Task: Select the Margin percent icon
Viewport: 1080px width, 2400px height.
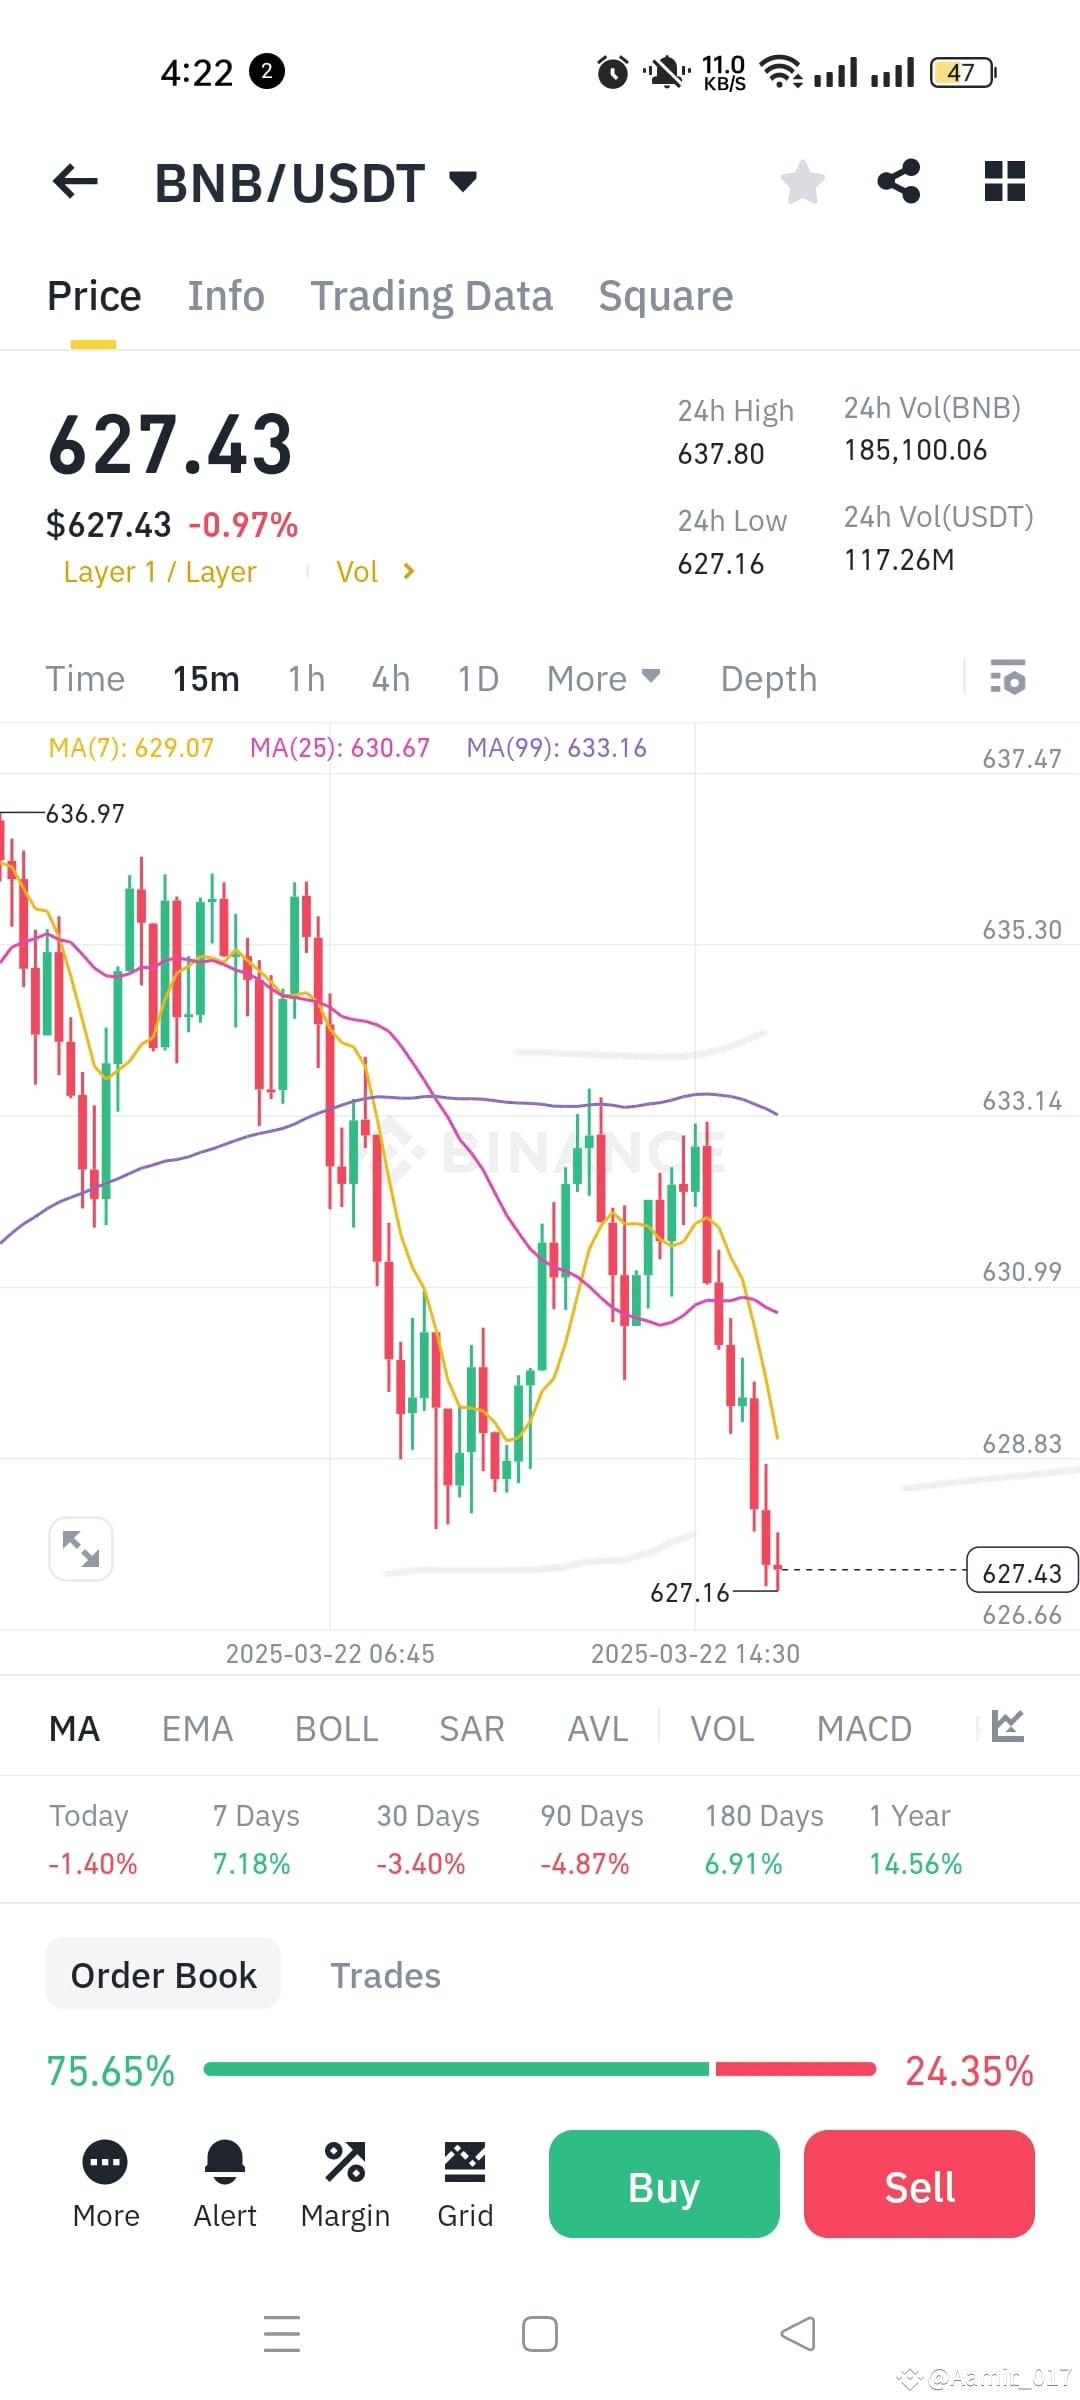Action: [345, 2160]
